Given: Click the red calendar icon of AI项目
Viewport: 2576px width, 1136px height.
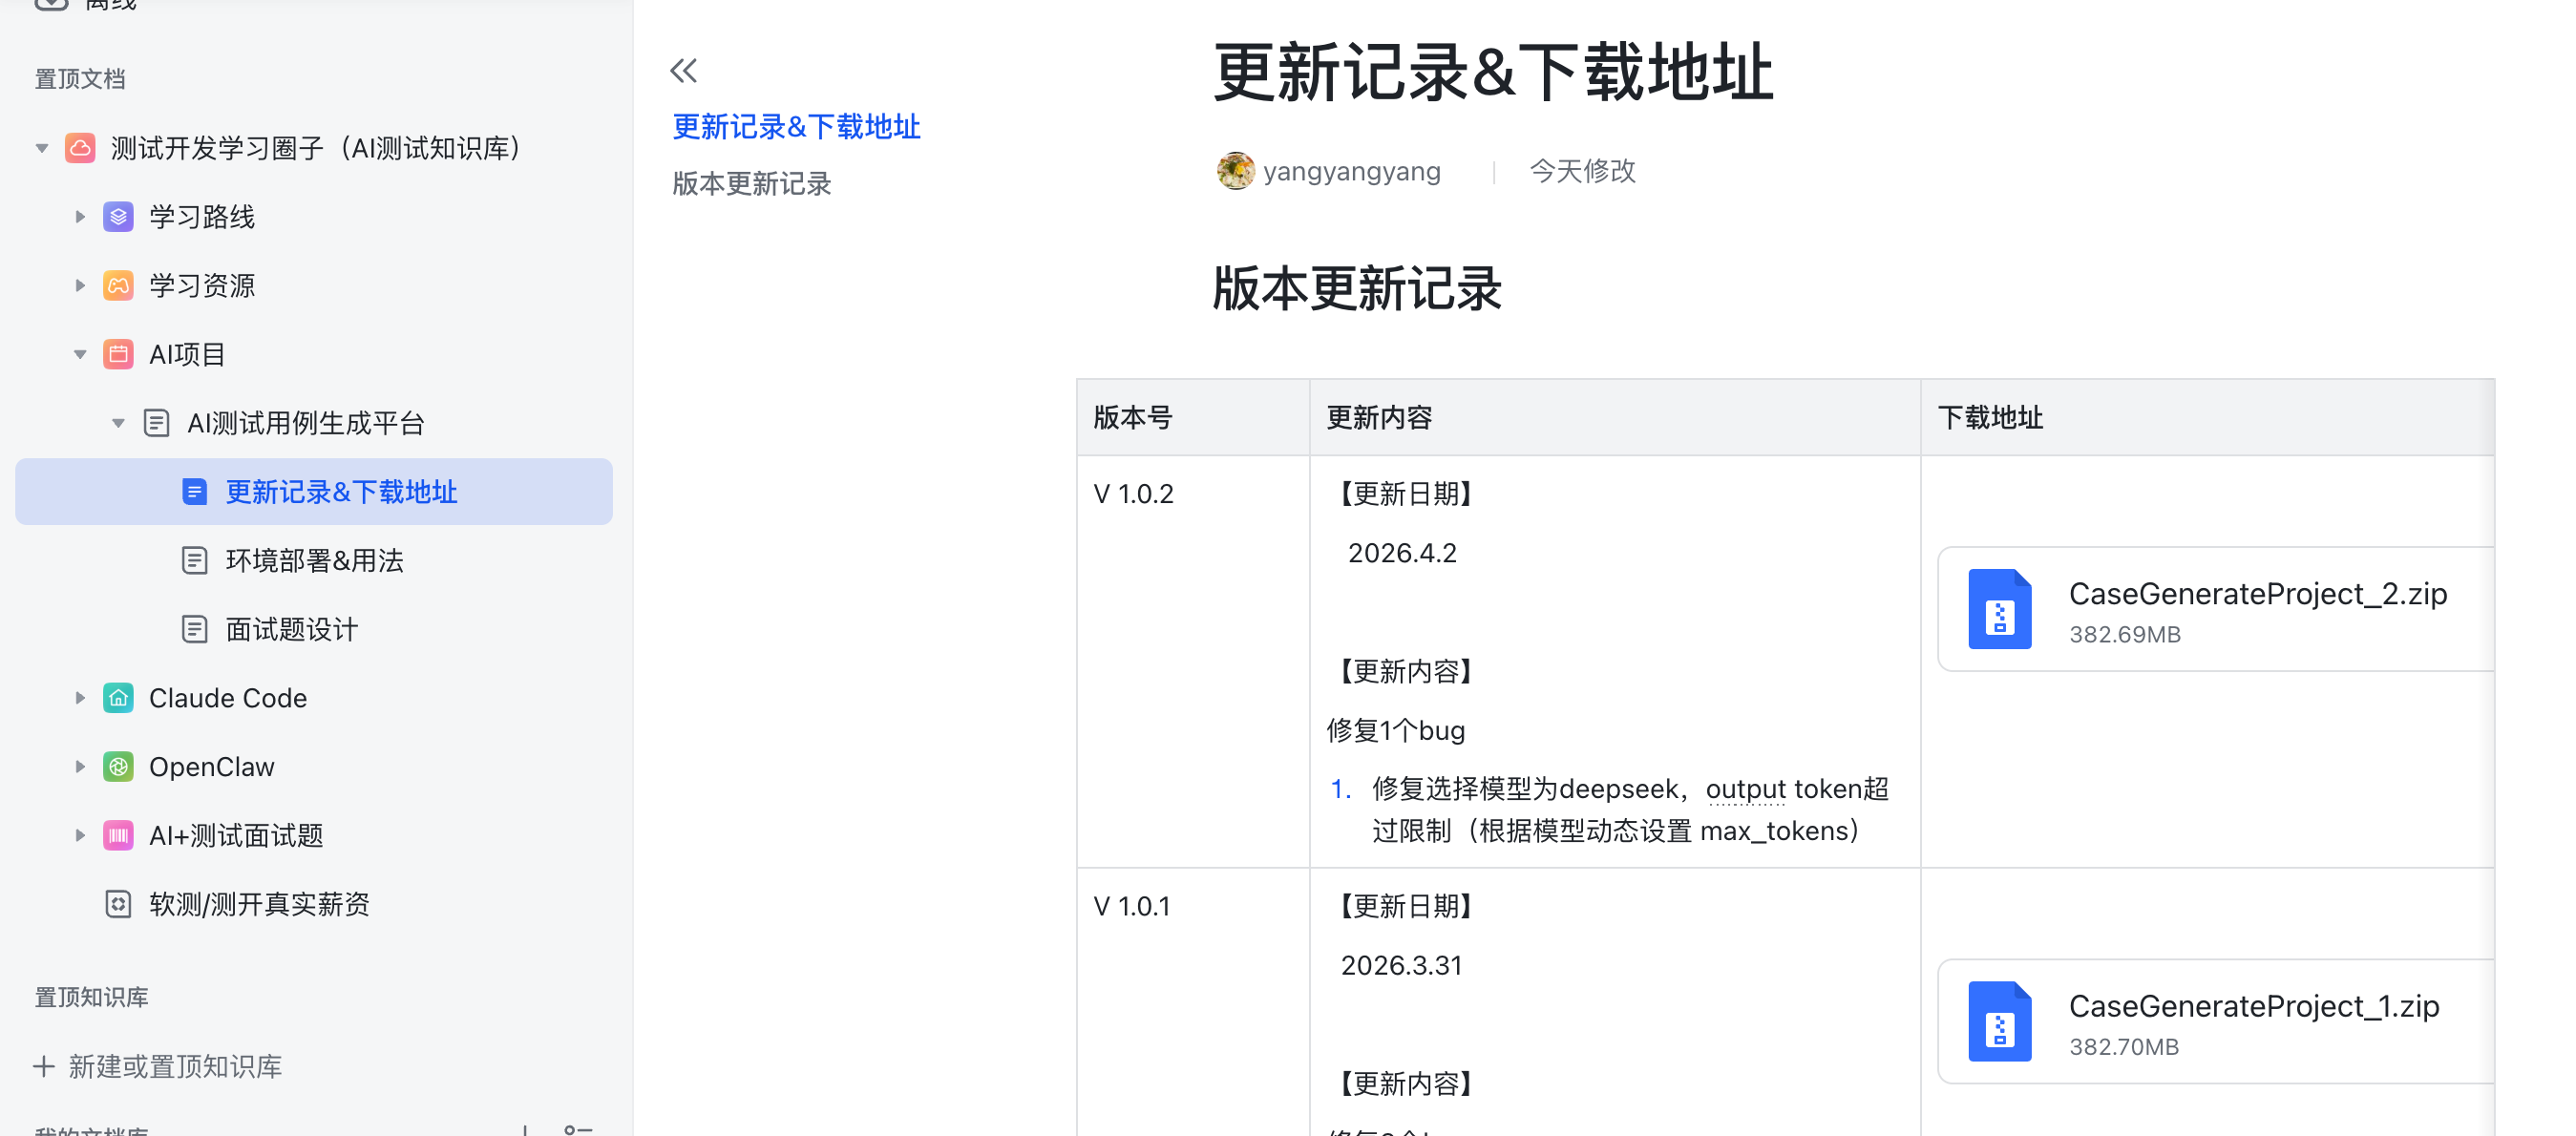Looking at the screenshot, I should pyautogui.click(x=118, y=353).
